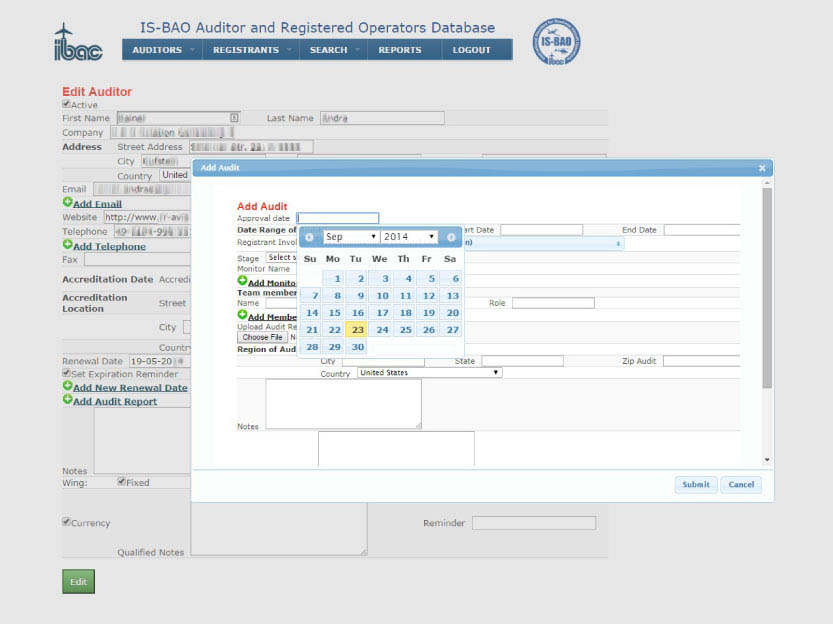The width and height of the screenshot is (833, 624).
Task: Click the Zip Audit input field
Action: coord(702,361)
